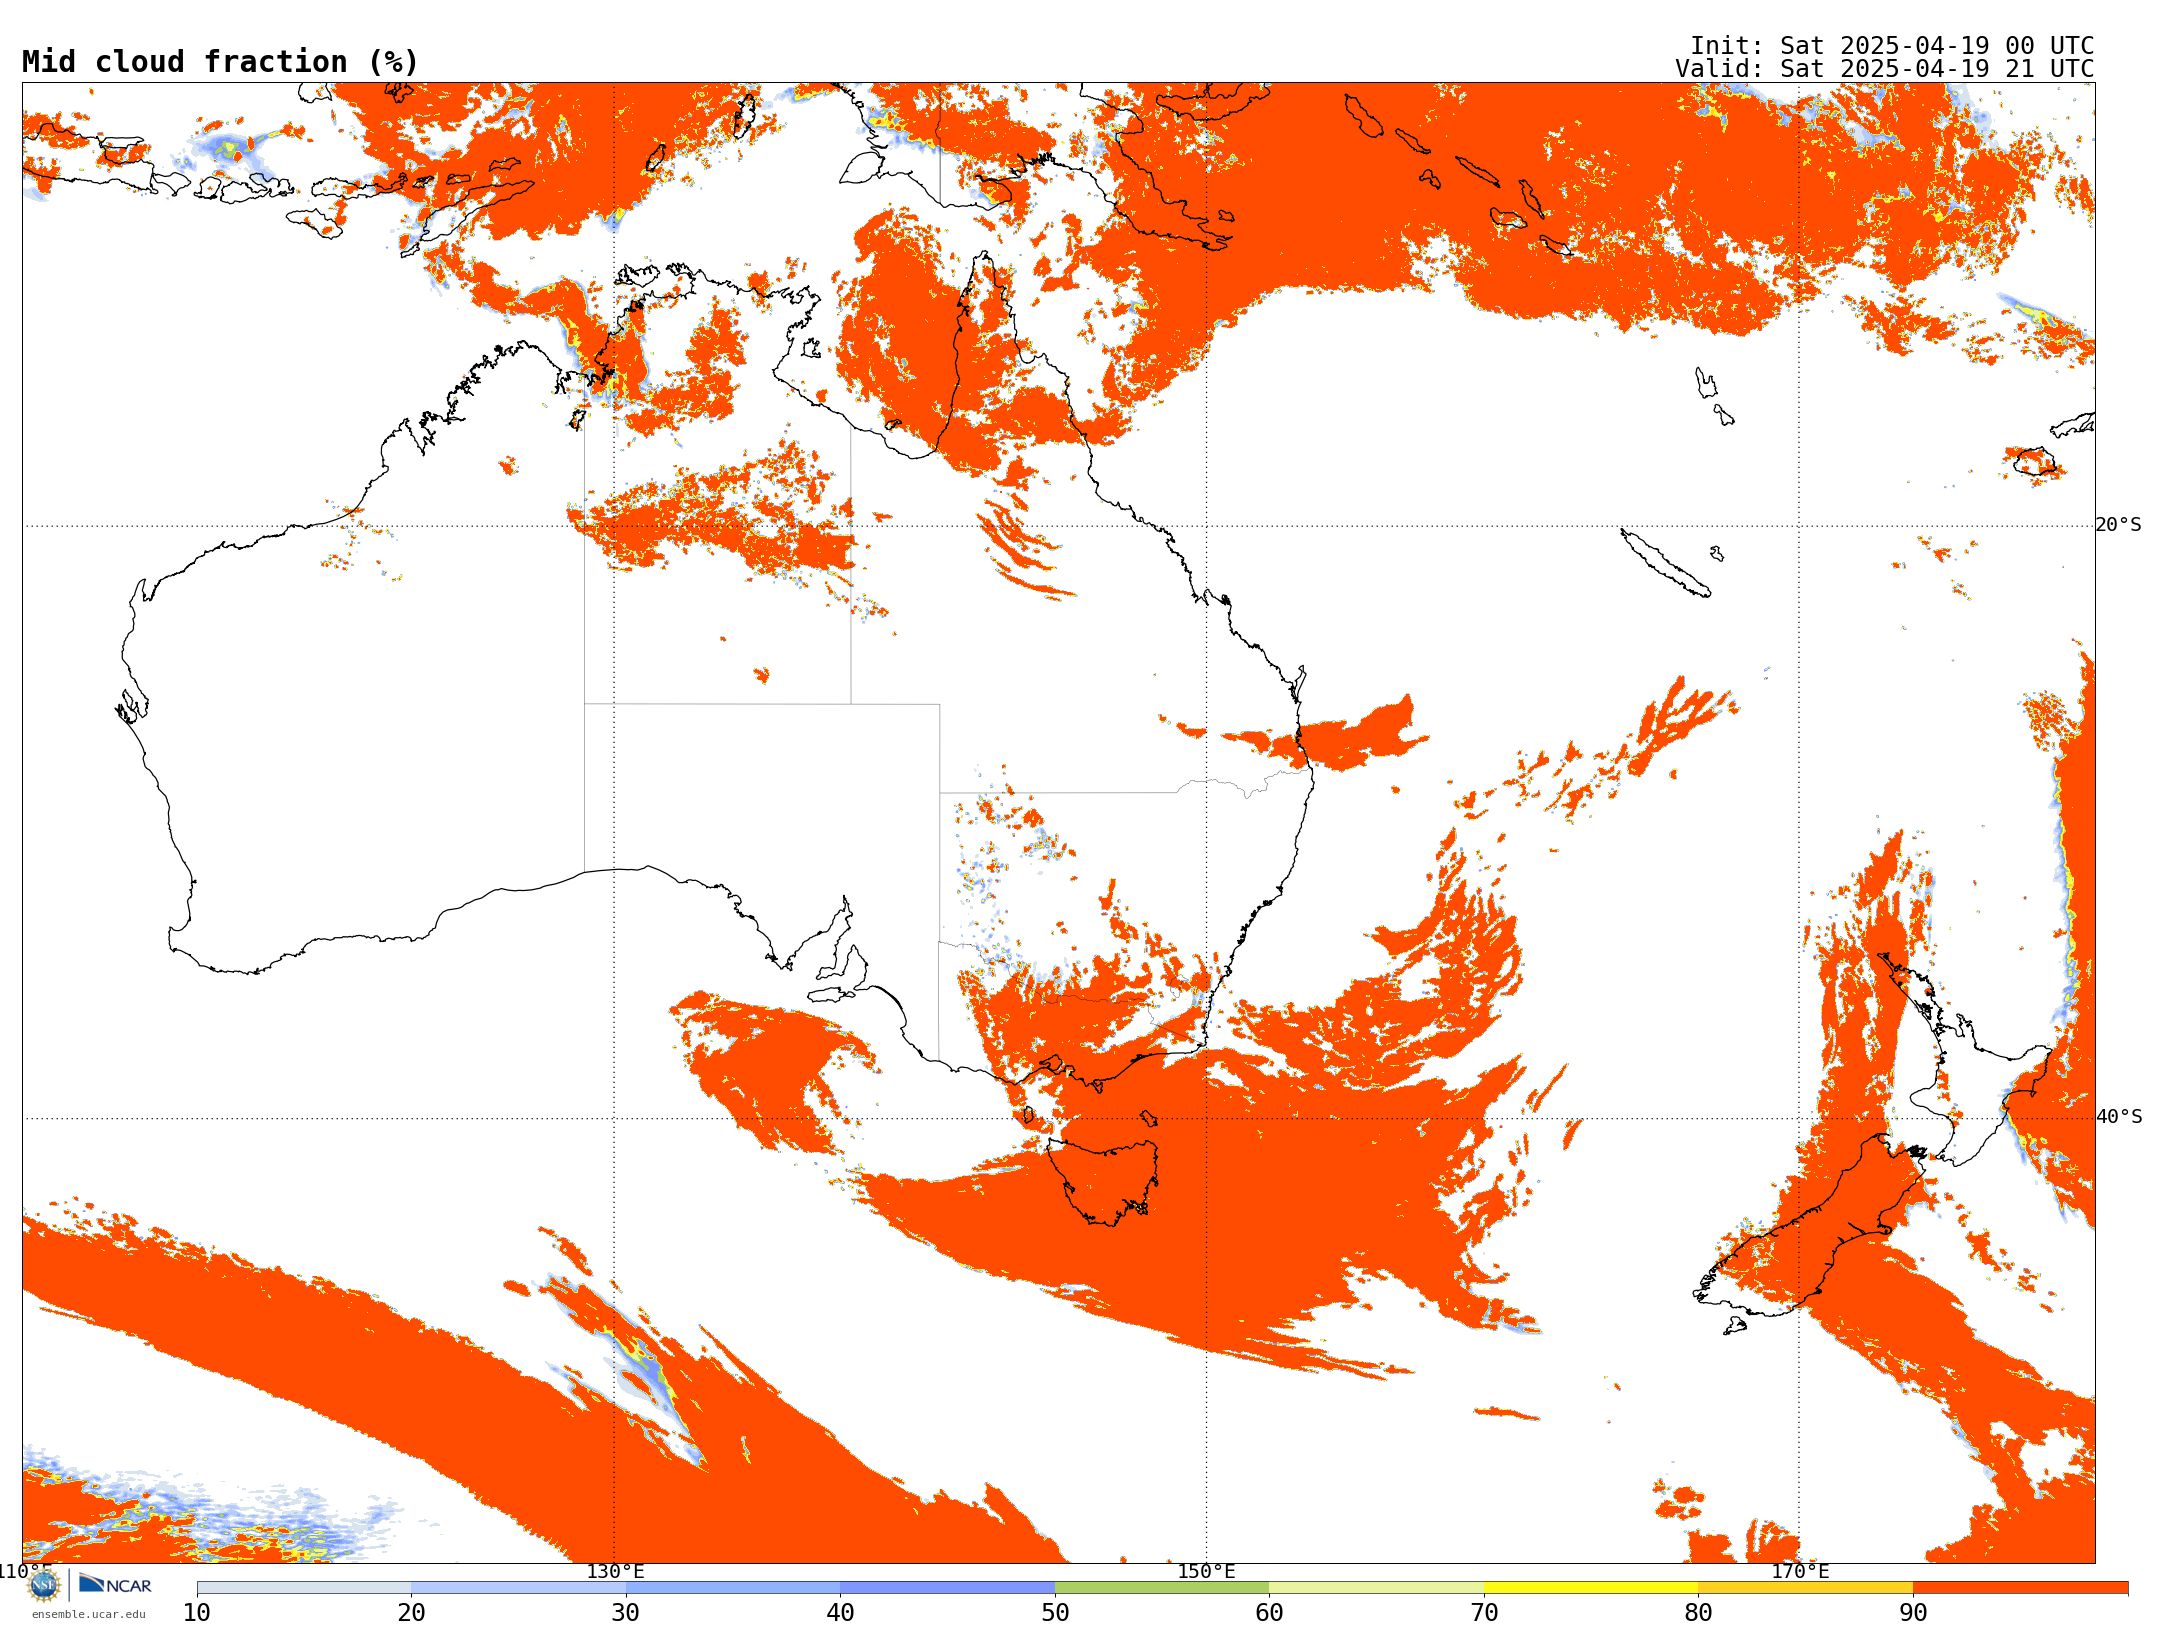Click the 170°E longitude label
The width and height of the screenshot is (2160, 1626).
click(x=1800, y=1572)
